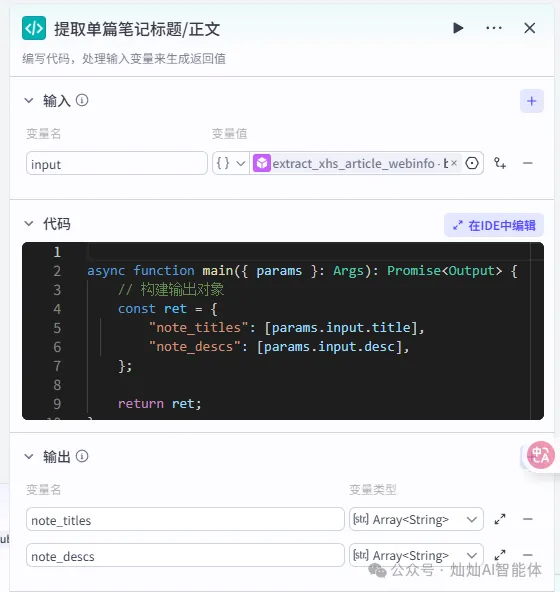The width and height of the screenshot is (560, 592).
Task: Collapse the 输入 section
Action: pos(29,100)
